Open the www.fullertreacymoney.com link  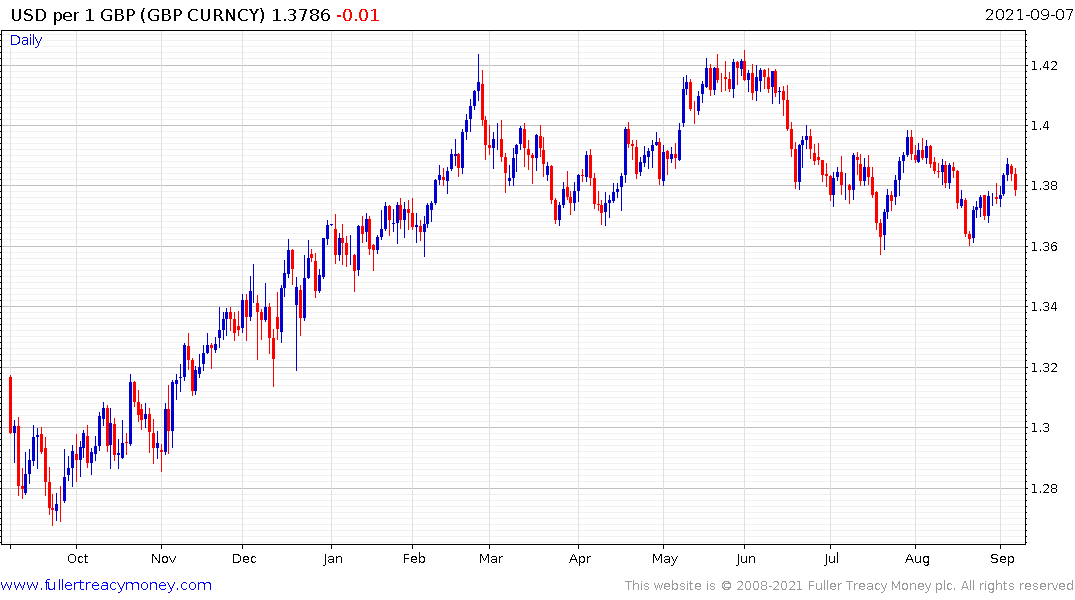click(x=106, y=585)
